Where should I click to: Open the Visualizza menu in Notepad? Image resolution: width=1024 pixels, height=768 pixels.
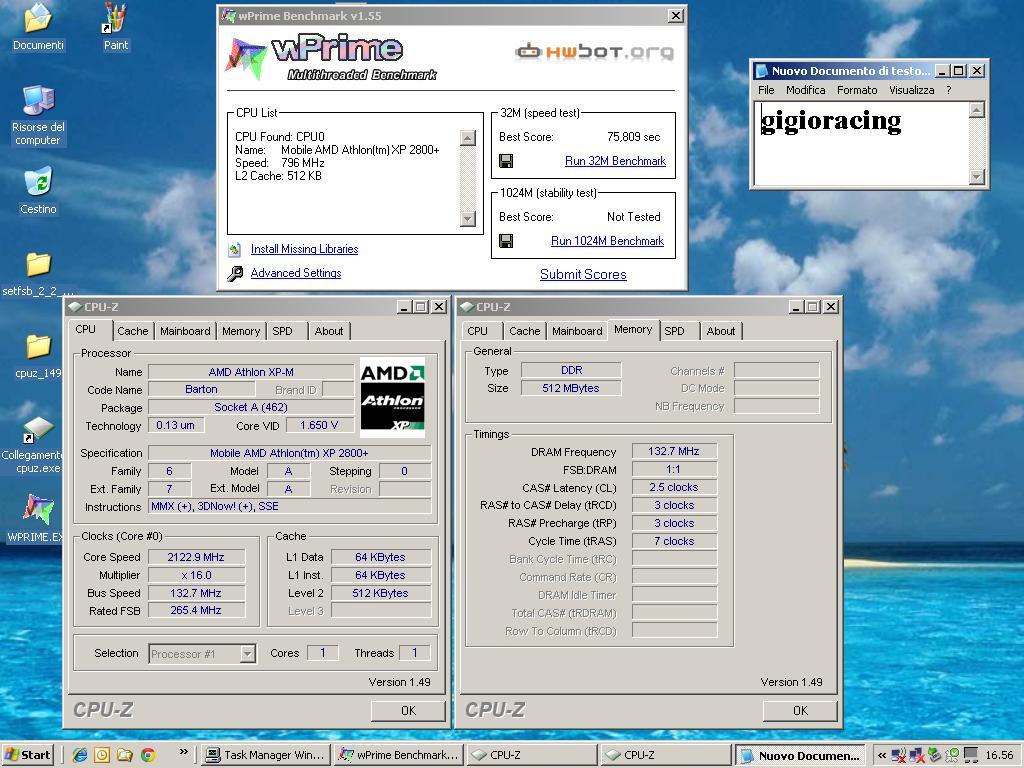tap(911, 90)
